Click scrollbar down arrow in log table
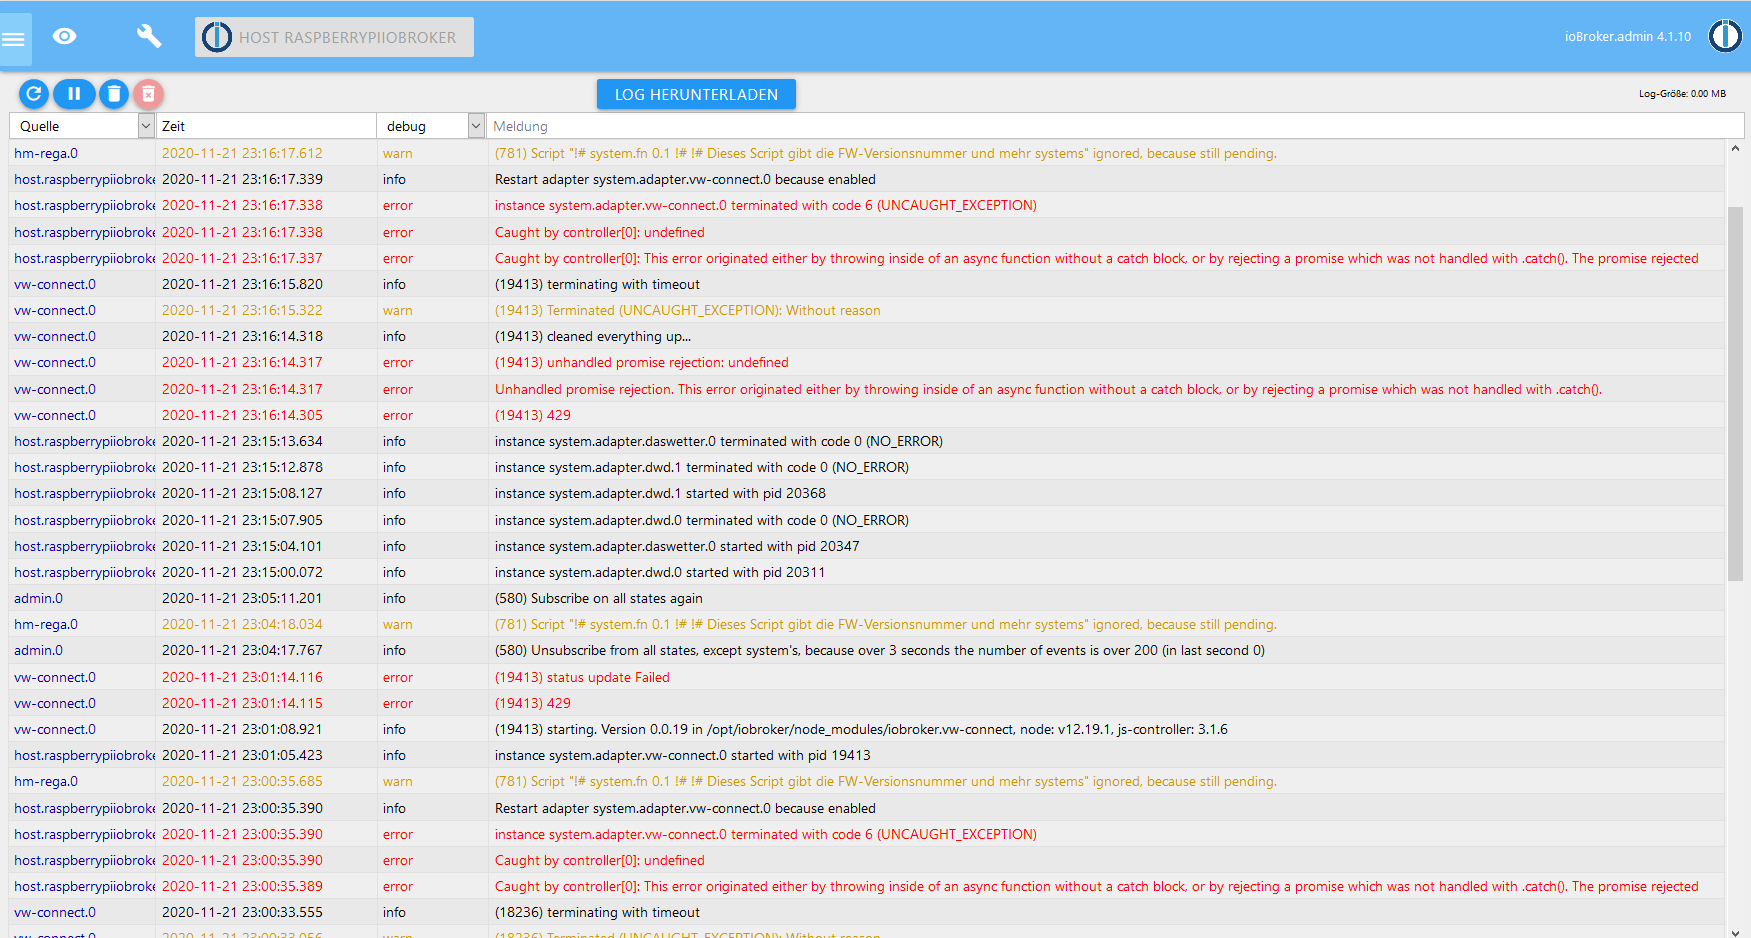1751x938 pixels. (1735, 931)
